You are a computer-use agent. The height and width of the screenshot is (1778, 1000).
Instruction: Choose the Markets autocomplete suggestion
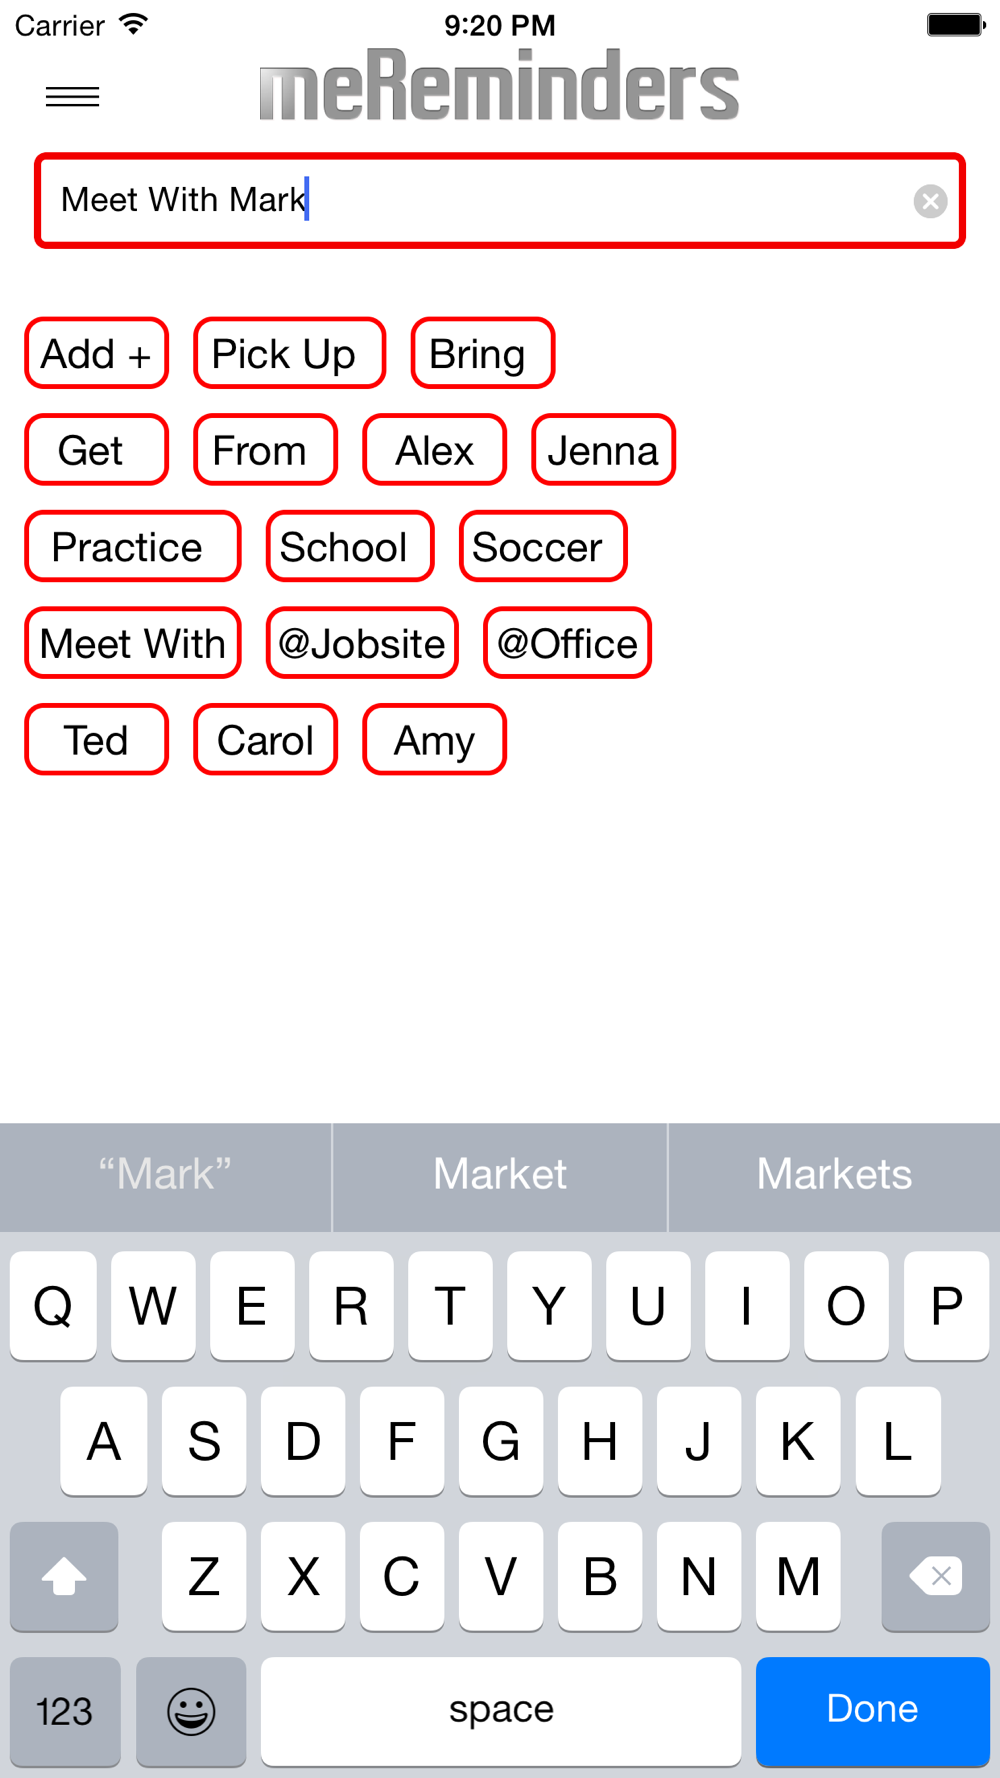click(834, 1176)
